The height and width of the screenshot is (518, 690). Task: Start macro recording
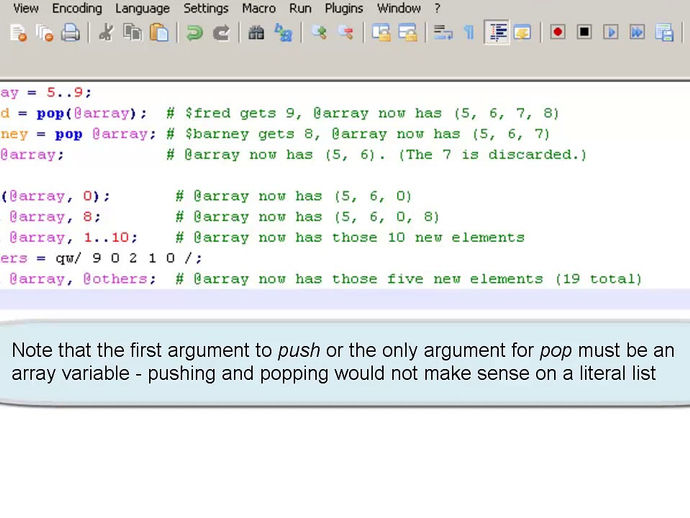558,32
